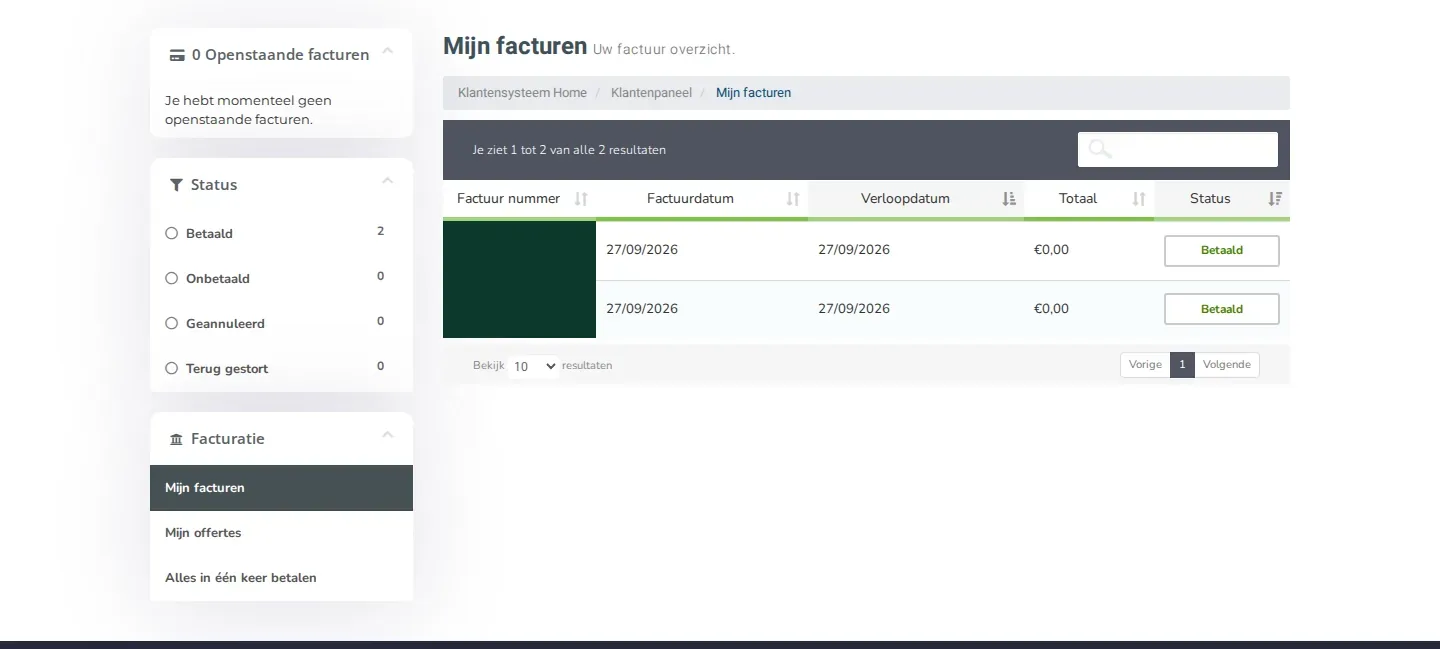Click the bank icon beside Facturatie
1440x649 pixels.
(x=177, y=439)
